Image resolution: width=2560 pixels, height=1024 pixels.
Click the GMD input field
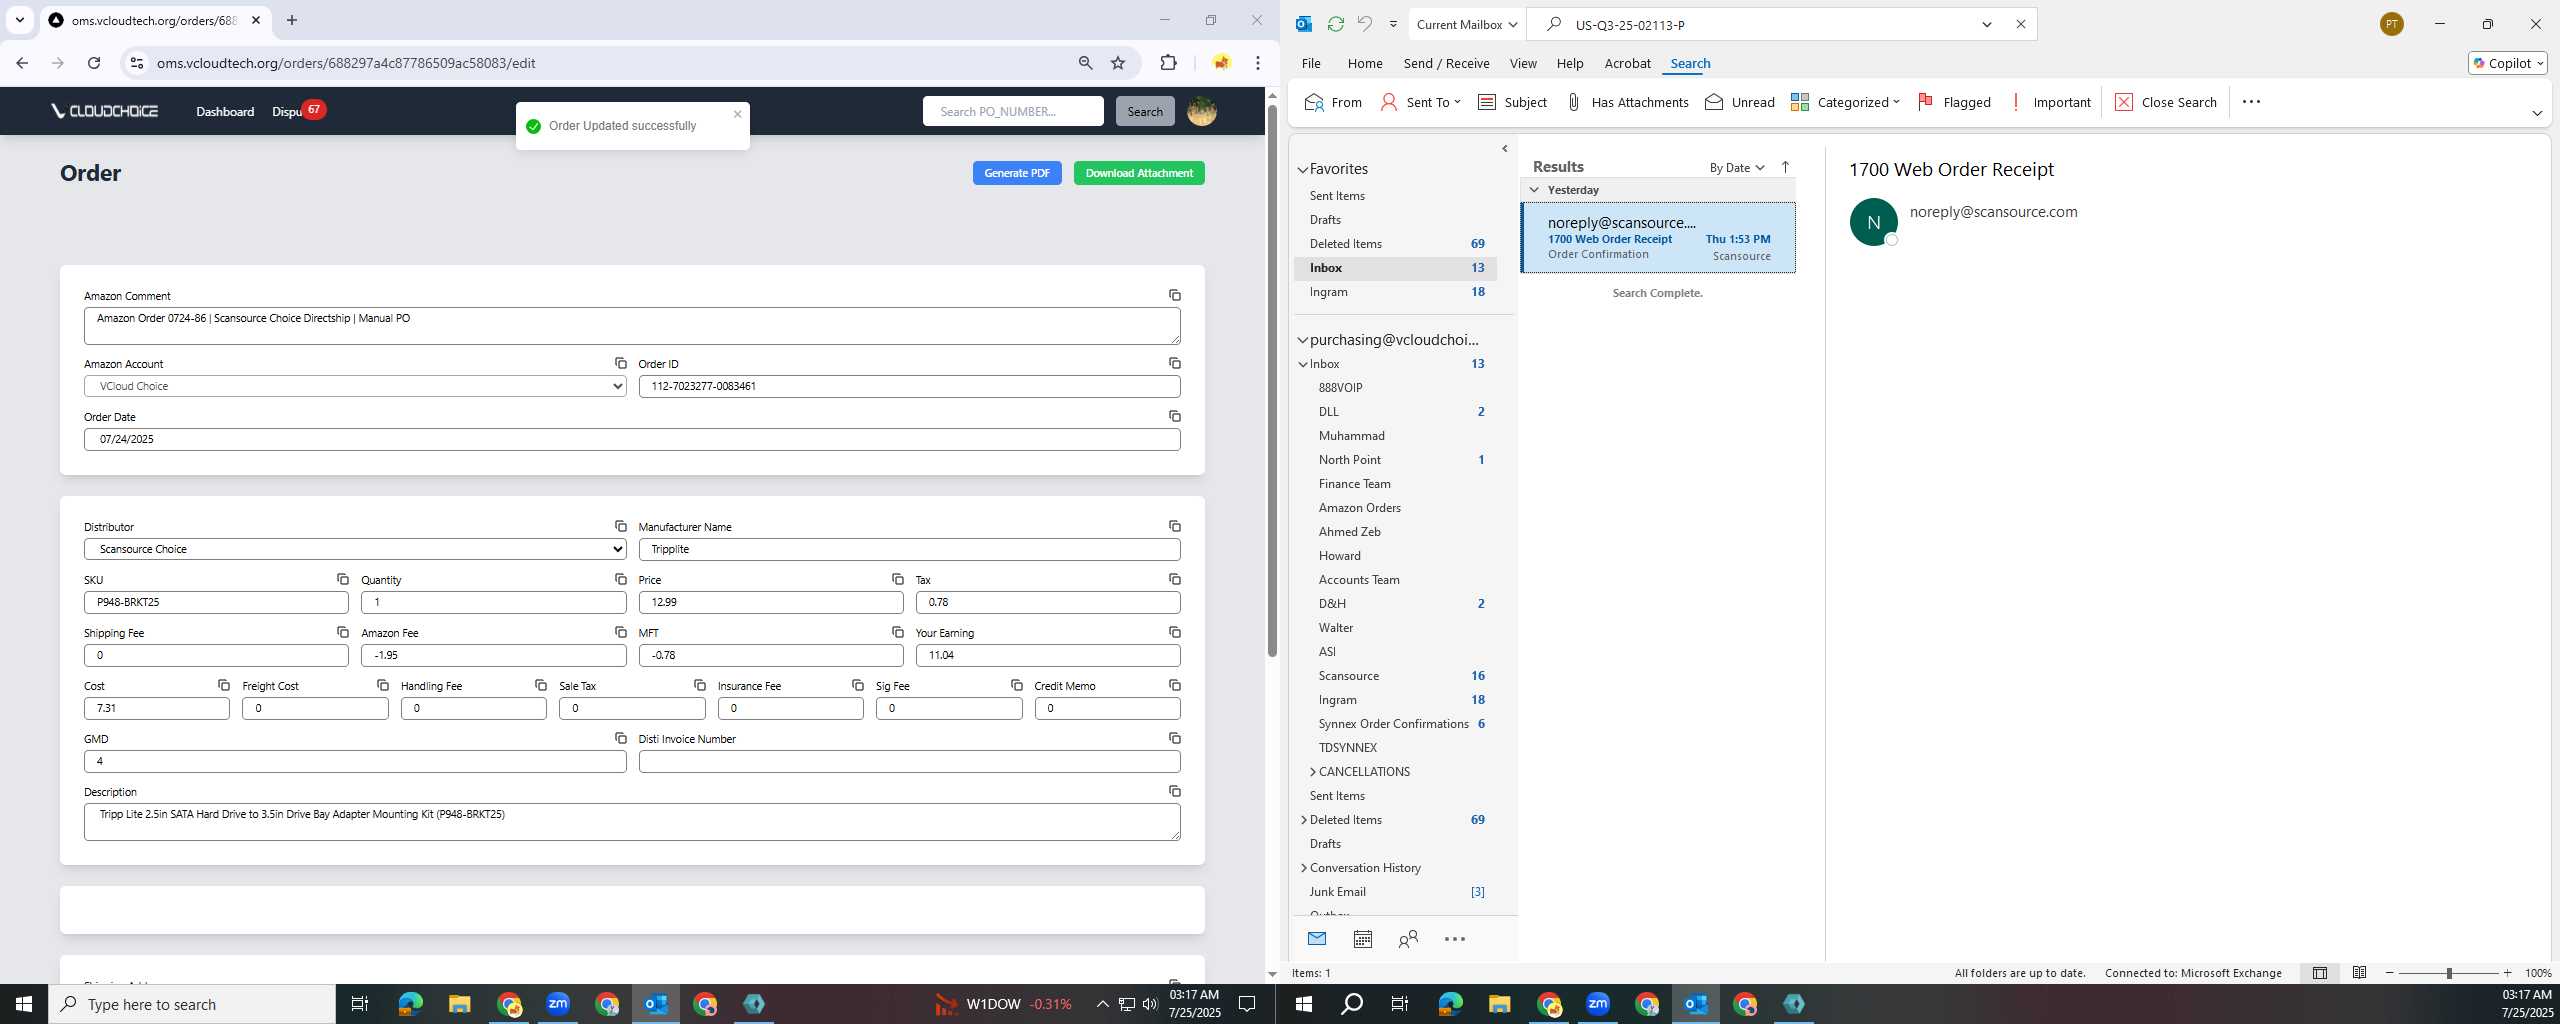pos(355,761)
